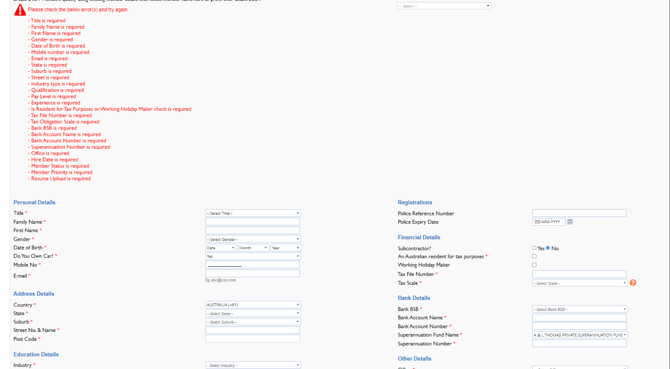
Task: Click the Post Code input field
Action: (253, 339)
